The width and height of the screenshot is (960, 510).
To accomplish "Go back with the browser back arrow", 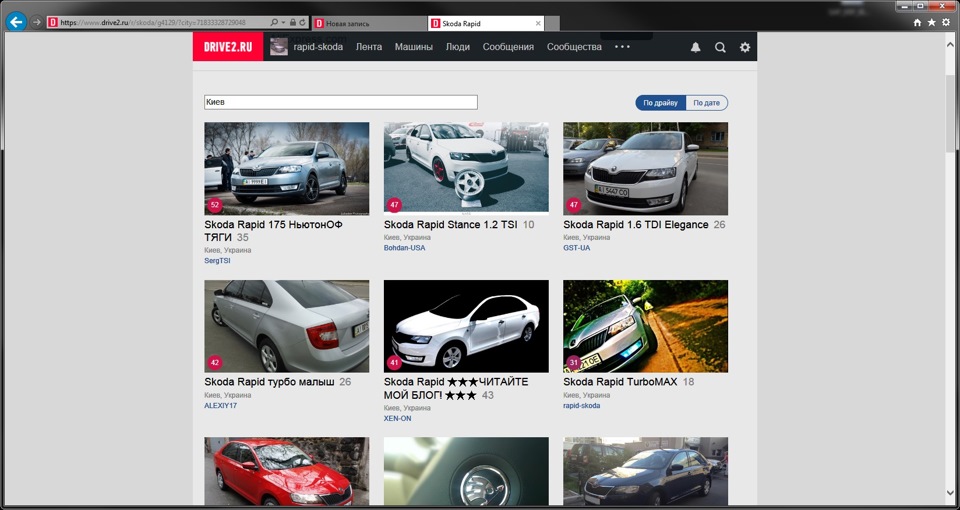I will pos(16,21).
